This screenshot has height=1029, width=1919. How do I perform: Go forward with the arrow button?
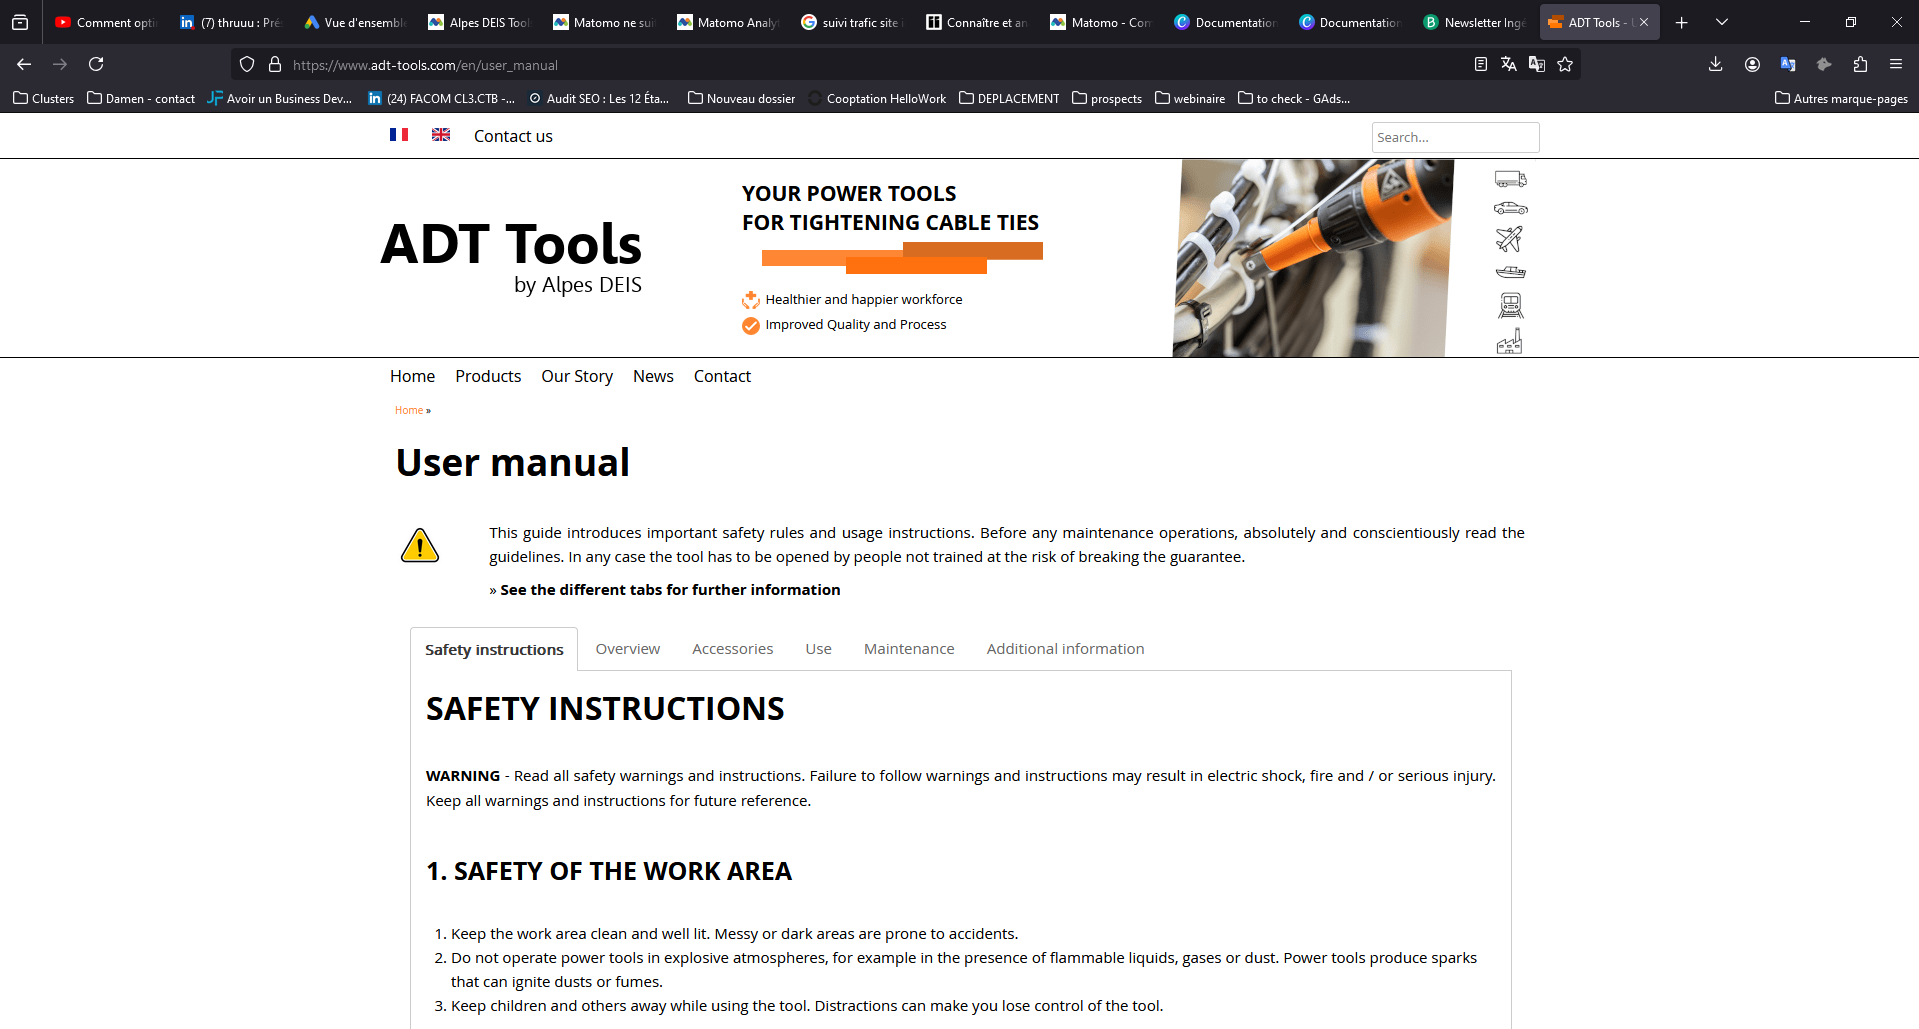pyautogui.click(x=60, y=64)
